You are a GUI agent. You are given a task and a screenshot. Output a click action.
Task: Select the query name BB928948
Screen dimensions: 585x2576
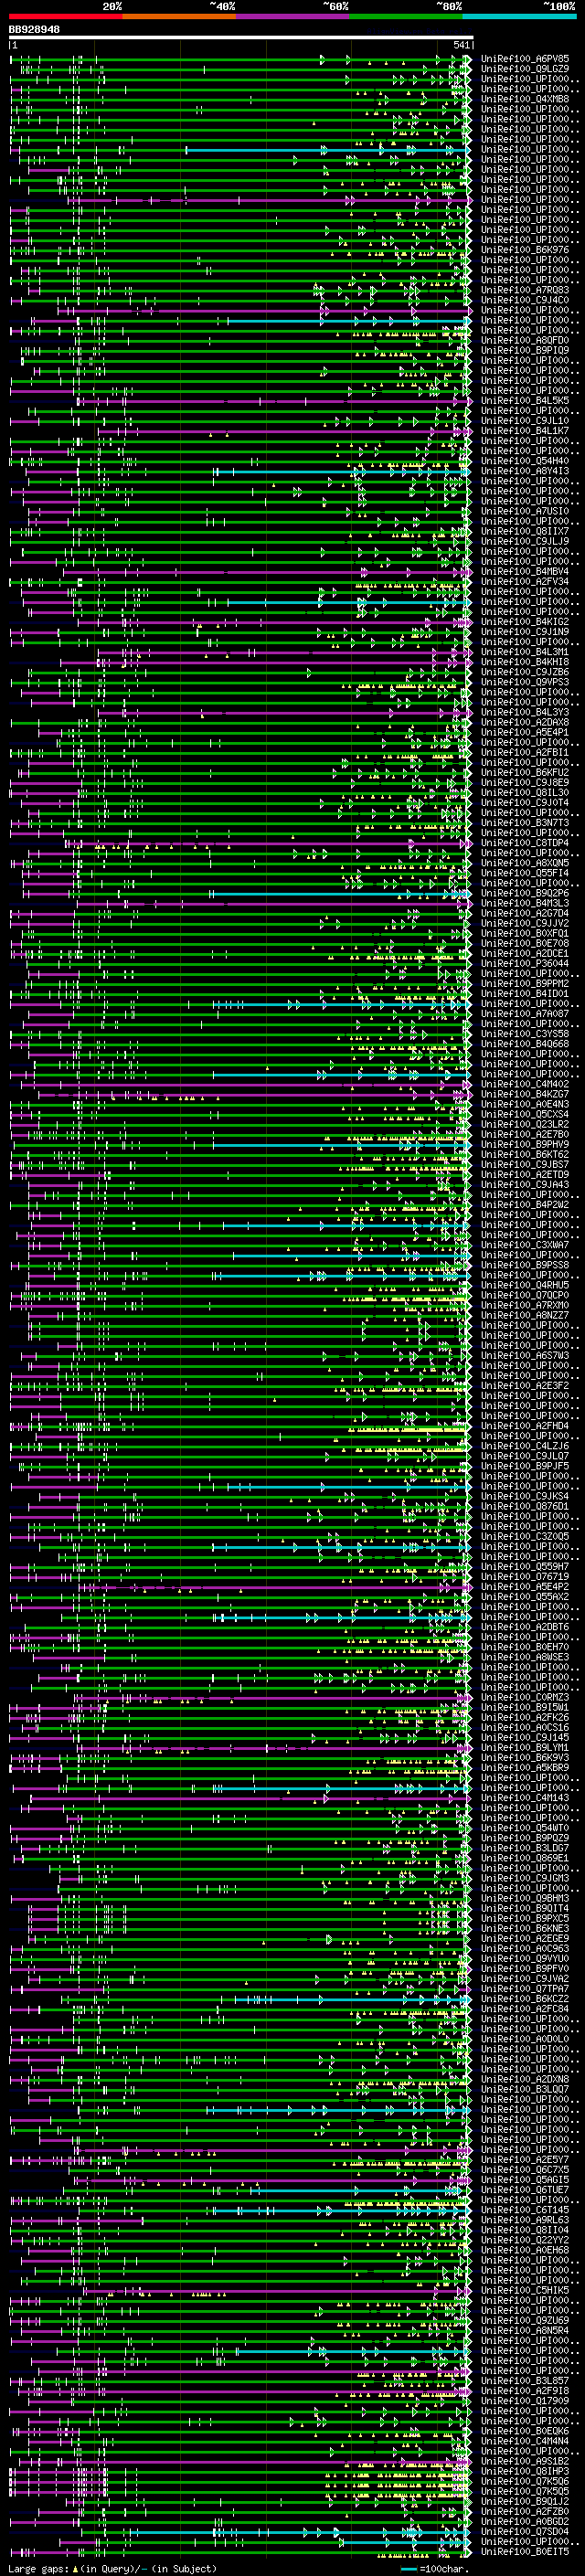pos(34,30)
